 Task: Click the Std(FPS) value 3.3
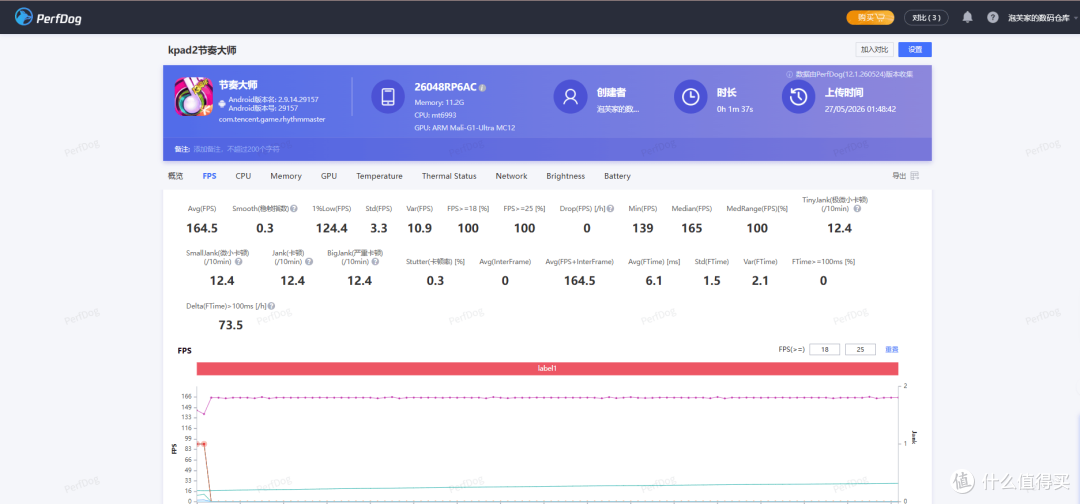[x=379, y=229]
